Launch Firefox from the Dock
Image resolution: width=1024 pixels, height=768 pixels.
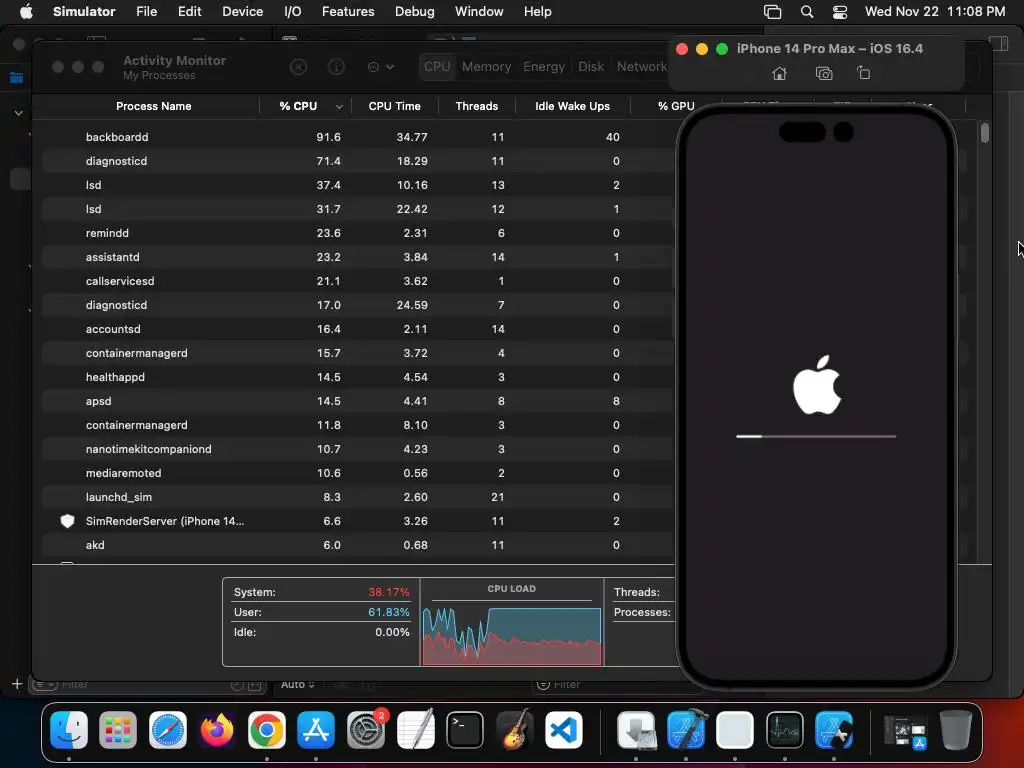[x=217, y=729]
